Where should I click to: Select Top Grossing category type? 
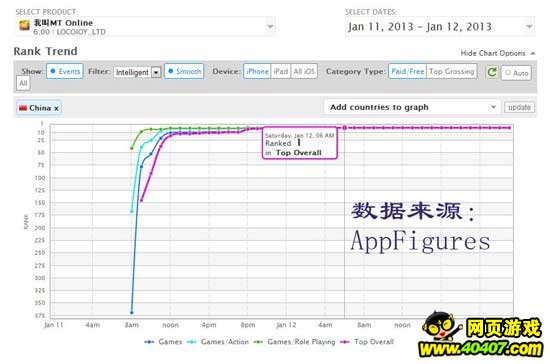[x=451, y=71]
